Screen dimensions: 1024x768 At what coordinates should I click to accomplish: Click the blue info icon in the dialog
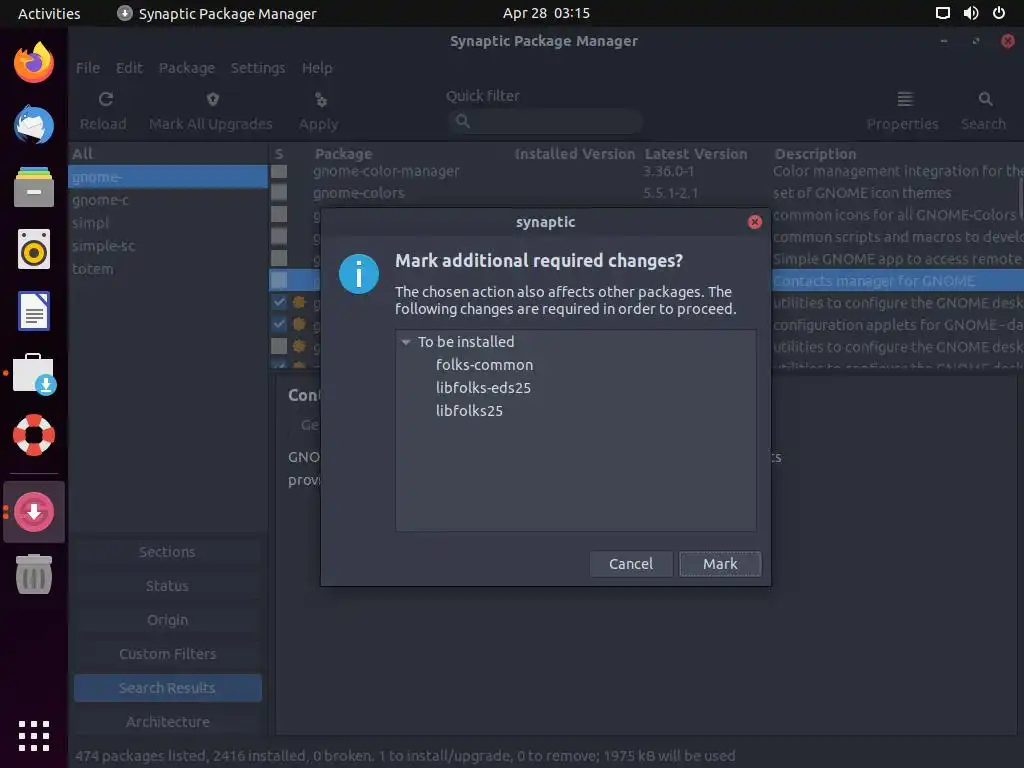point(359,274)
